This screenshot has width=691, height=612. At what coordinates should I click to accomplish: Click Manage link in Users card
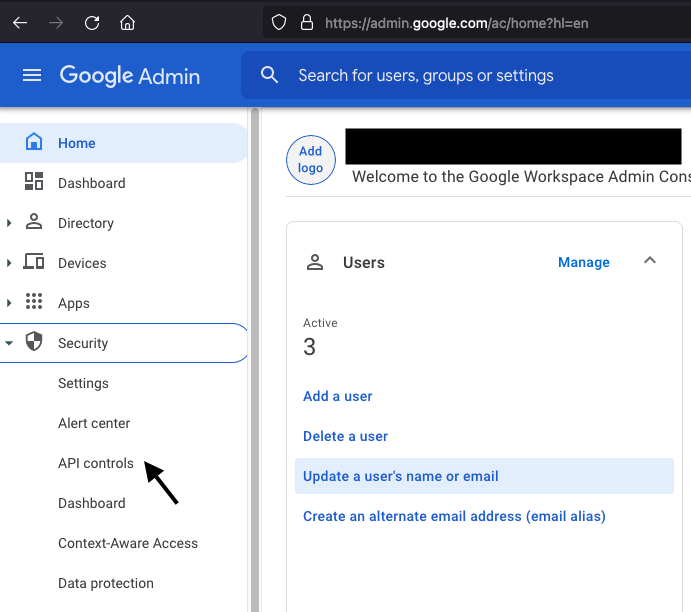[584, 262]
